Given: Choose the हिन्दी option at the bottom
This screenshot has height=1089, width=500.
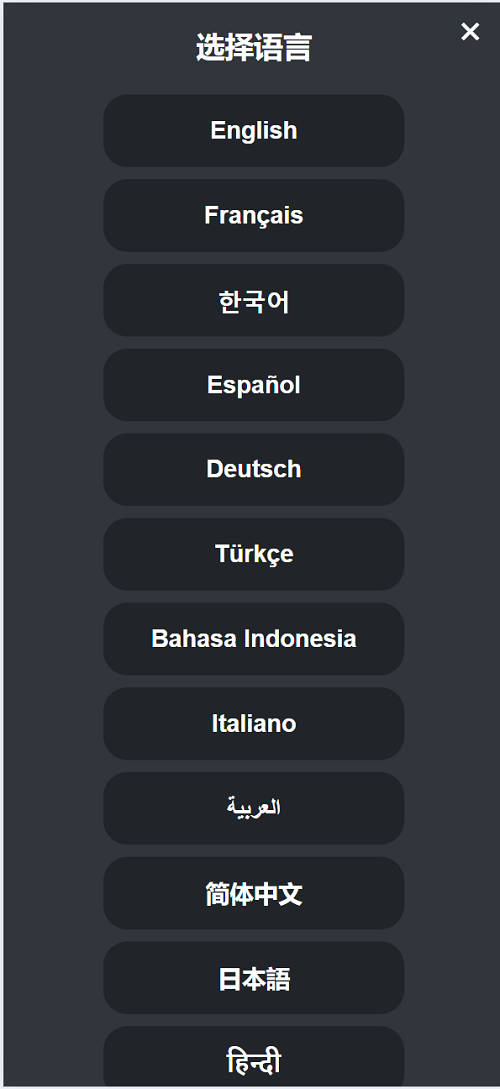Looking at the screenshot, I should tap(253, 1057).
